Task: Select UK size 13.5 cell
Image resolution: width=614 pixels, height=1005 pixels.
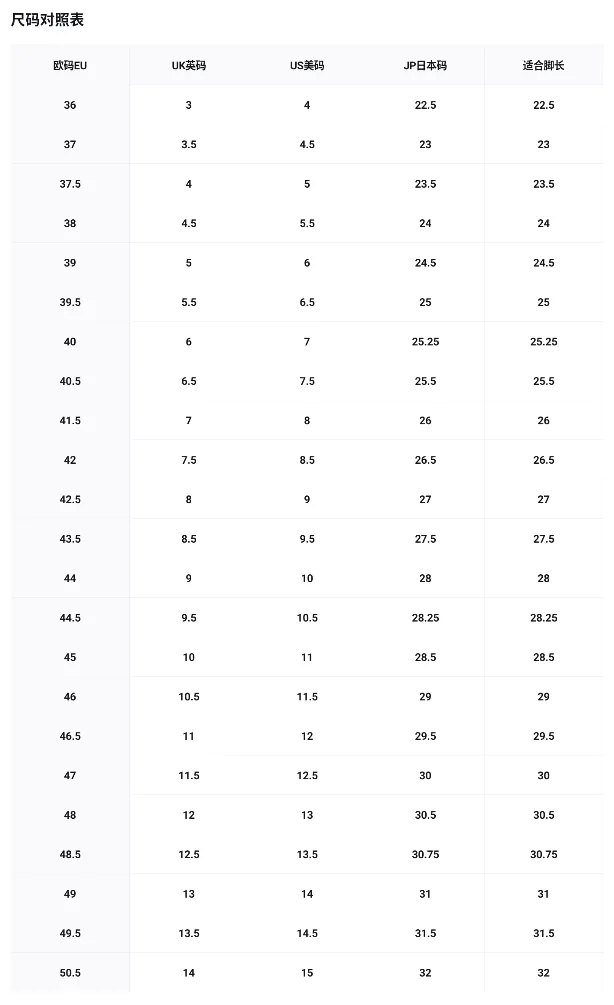Action: click(188, 933)
